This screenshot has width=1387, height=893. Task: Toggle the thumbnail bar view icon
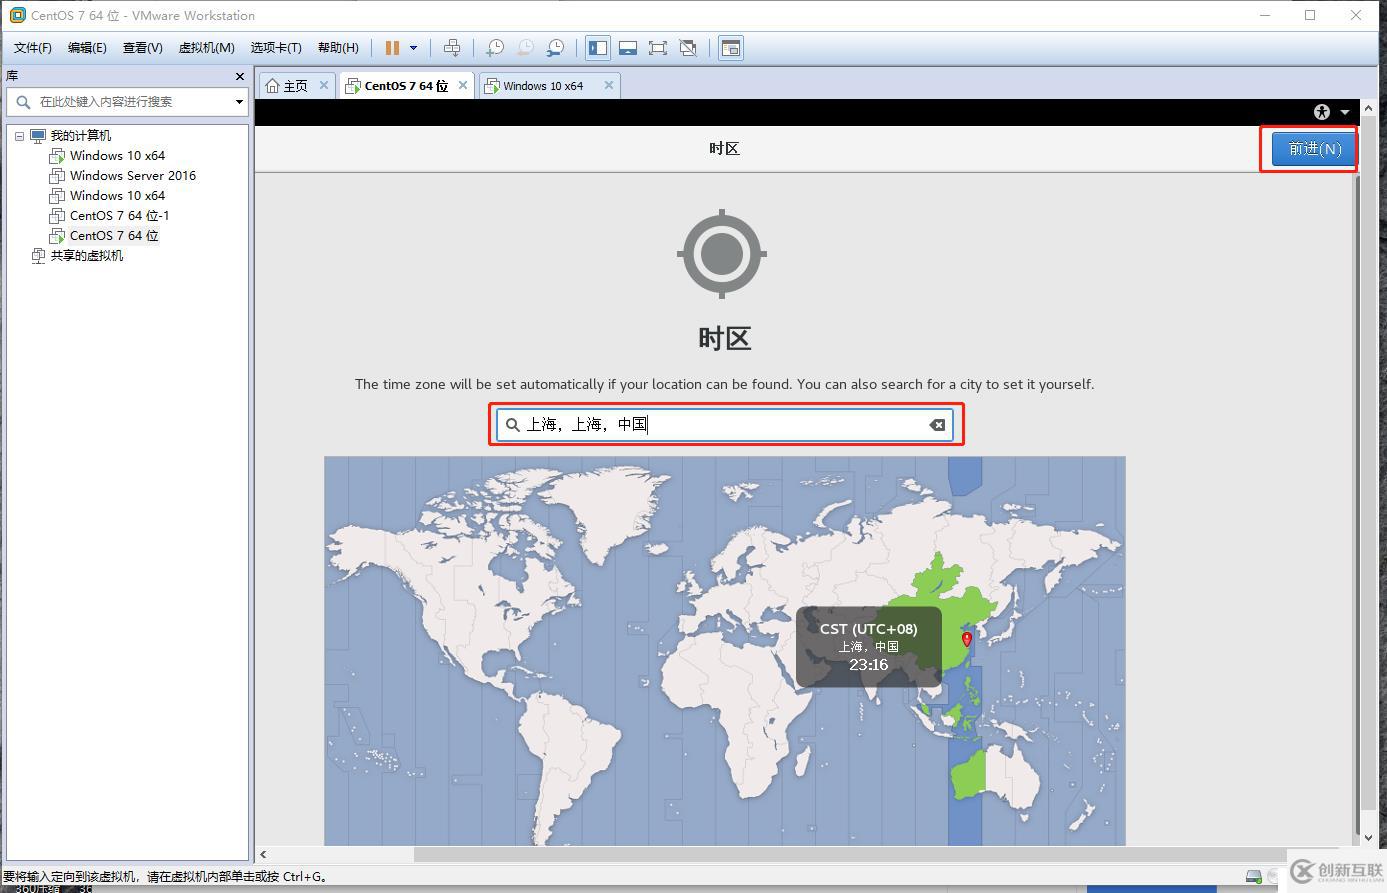(x=628, y=48)
